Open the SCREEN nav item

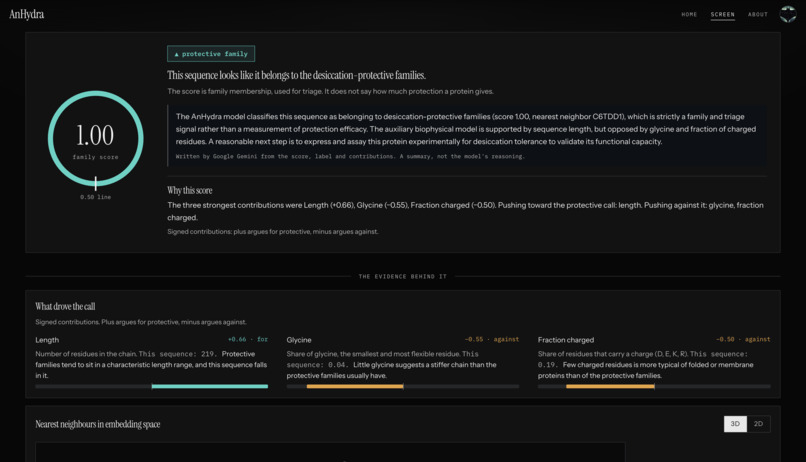click(x=723, y=14)
